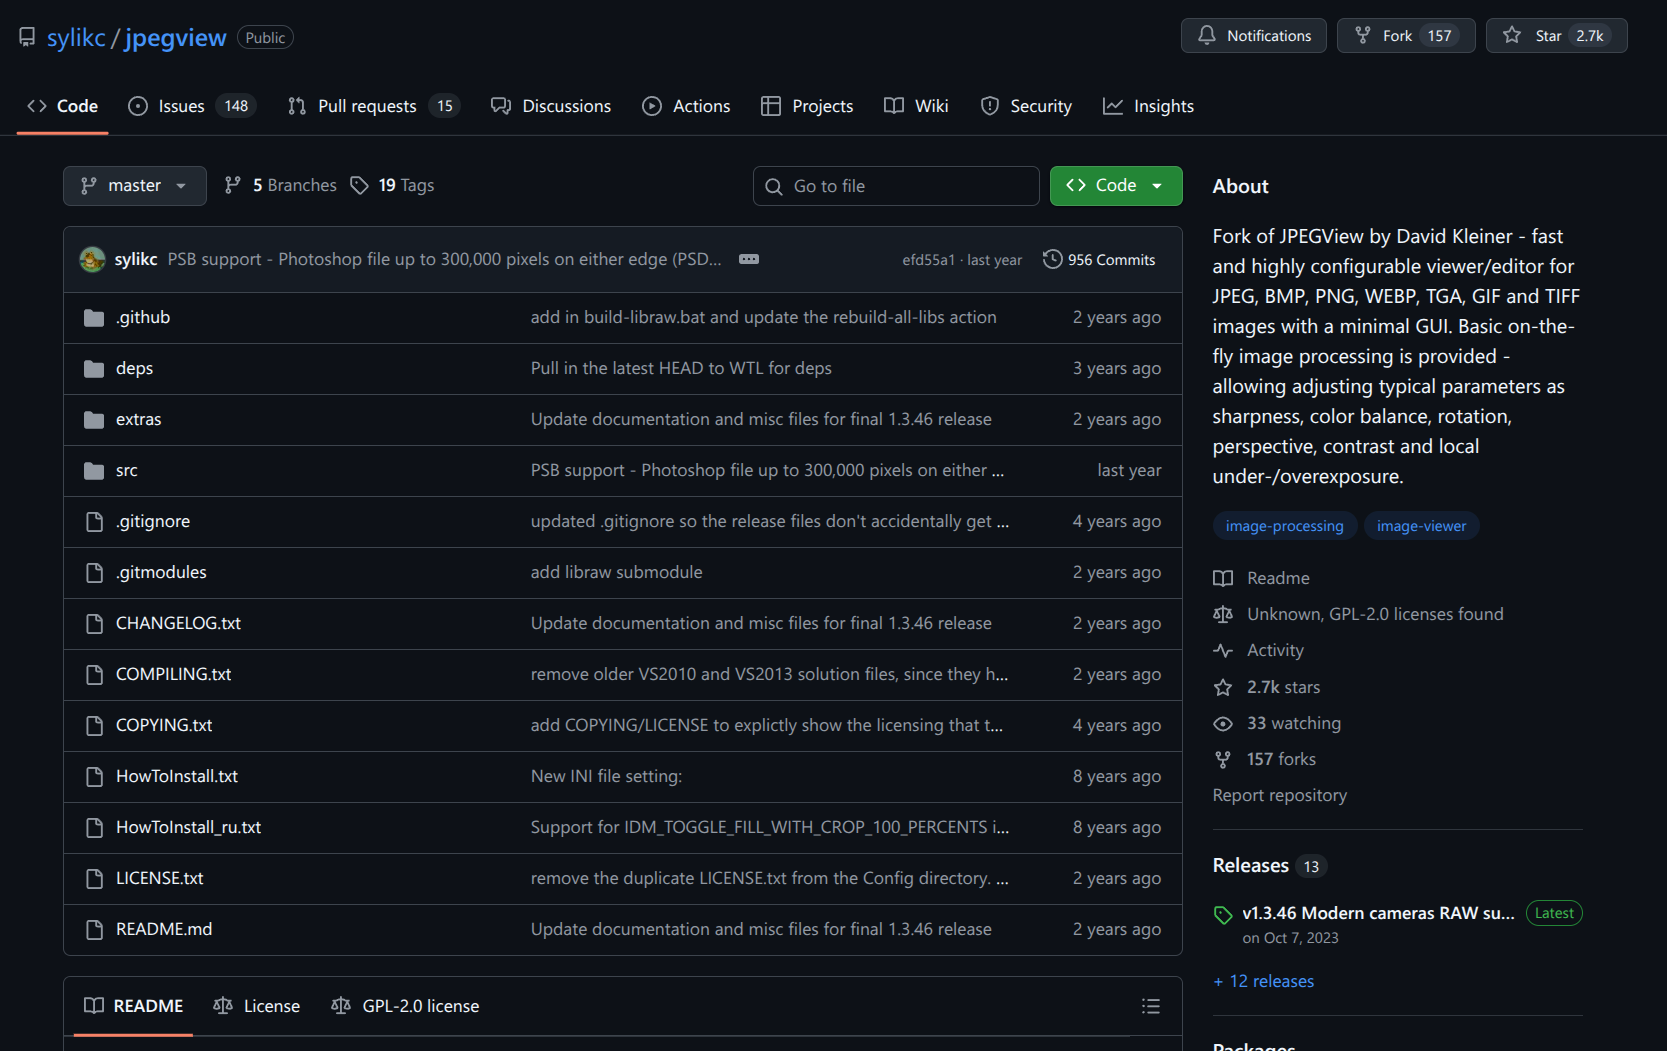Click the tag icon next to 19 Tags

point(359,185)
